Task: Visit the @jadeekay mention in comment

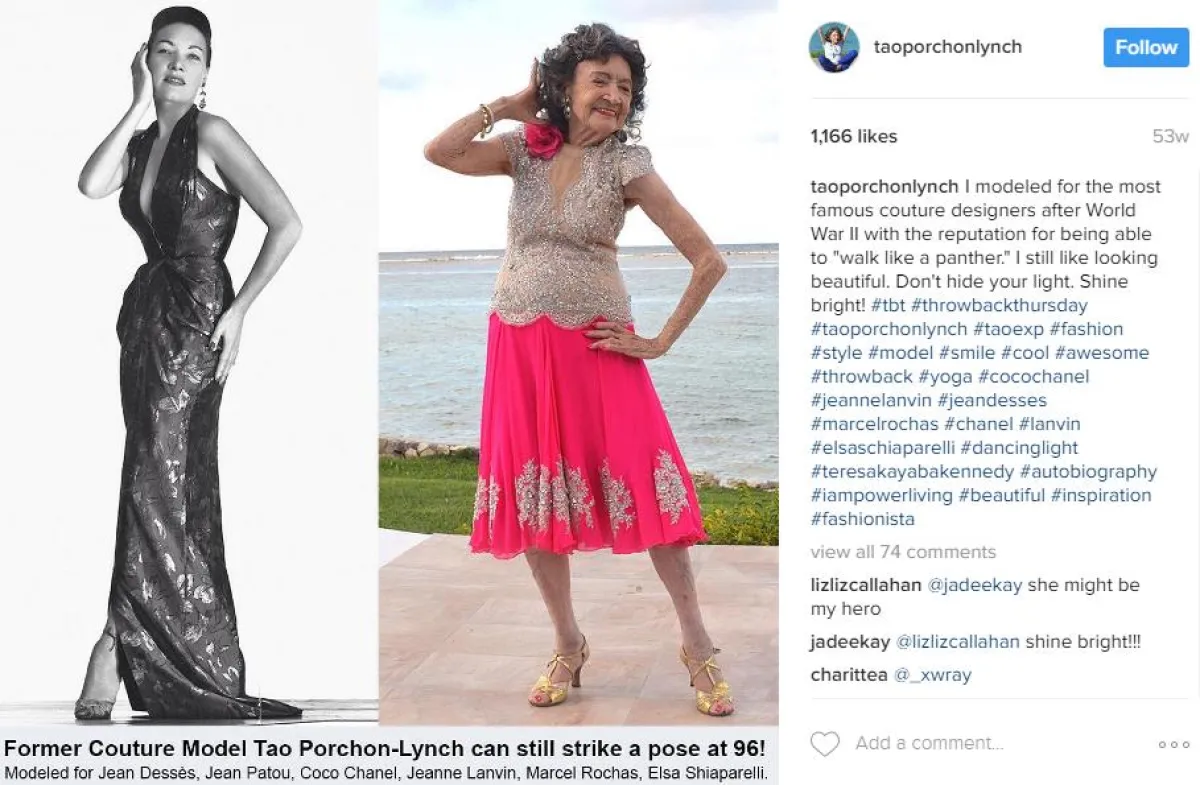Action: point(975,585)
